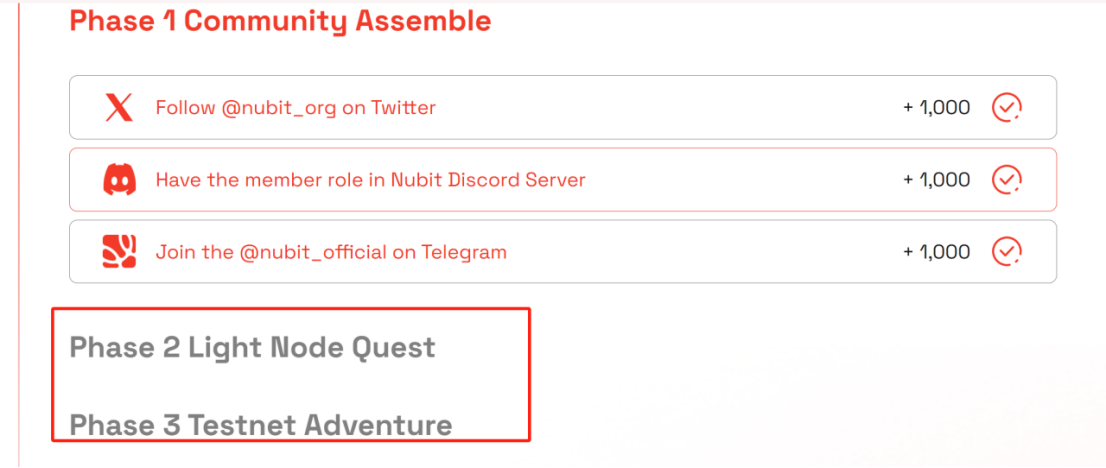Collapse the Phase 1 Community Assemble heading

tap(280, 21)
